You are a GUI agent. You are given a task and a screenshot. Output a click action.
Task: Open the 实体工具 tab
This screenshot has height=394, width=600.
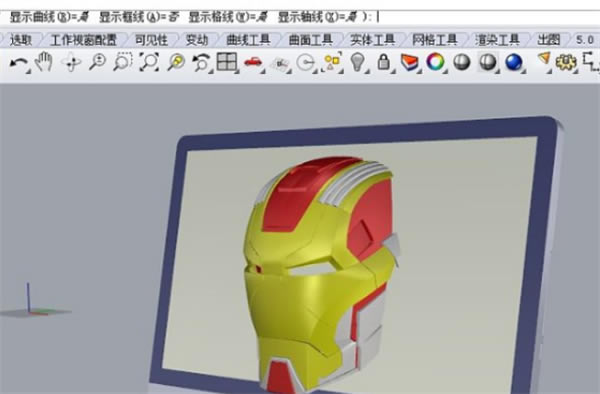click(x=372, y=40)
